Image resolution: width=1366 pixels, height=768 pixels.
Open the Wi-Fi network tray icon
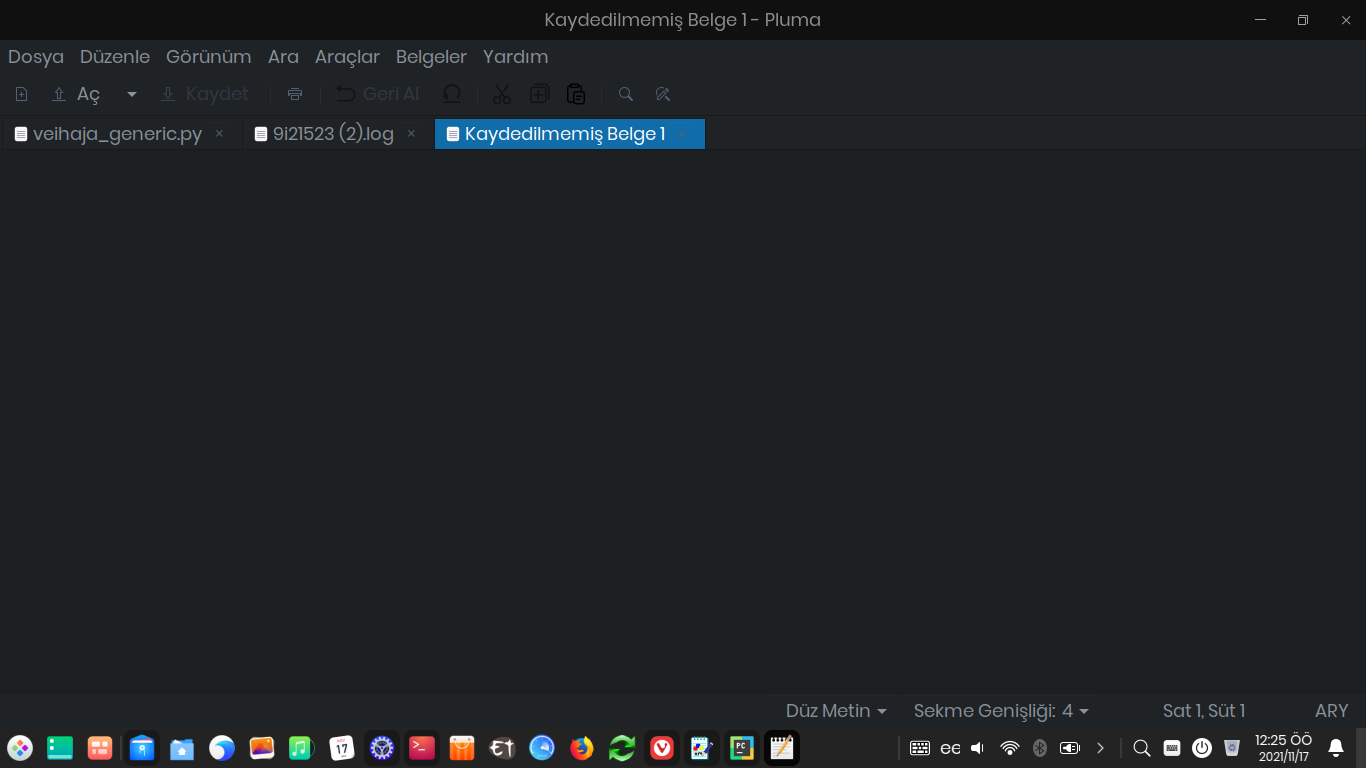1010,748
